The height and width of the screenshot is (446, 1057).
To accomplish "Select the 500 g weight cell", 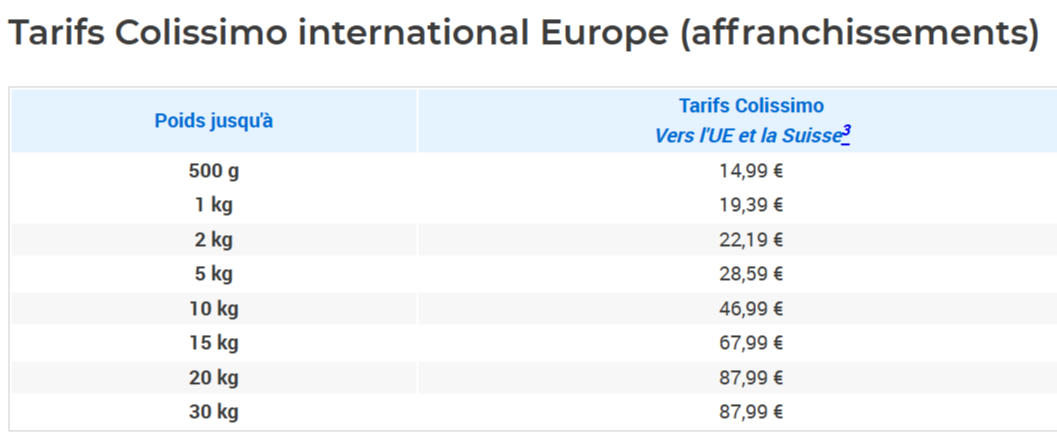I will [x=214, y=171].
